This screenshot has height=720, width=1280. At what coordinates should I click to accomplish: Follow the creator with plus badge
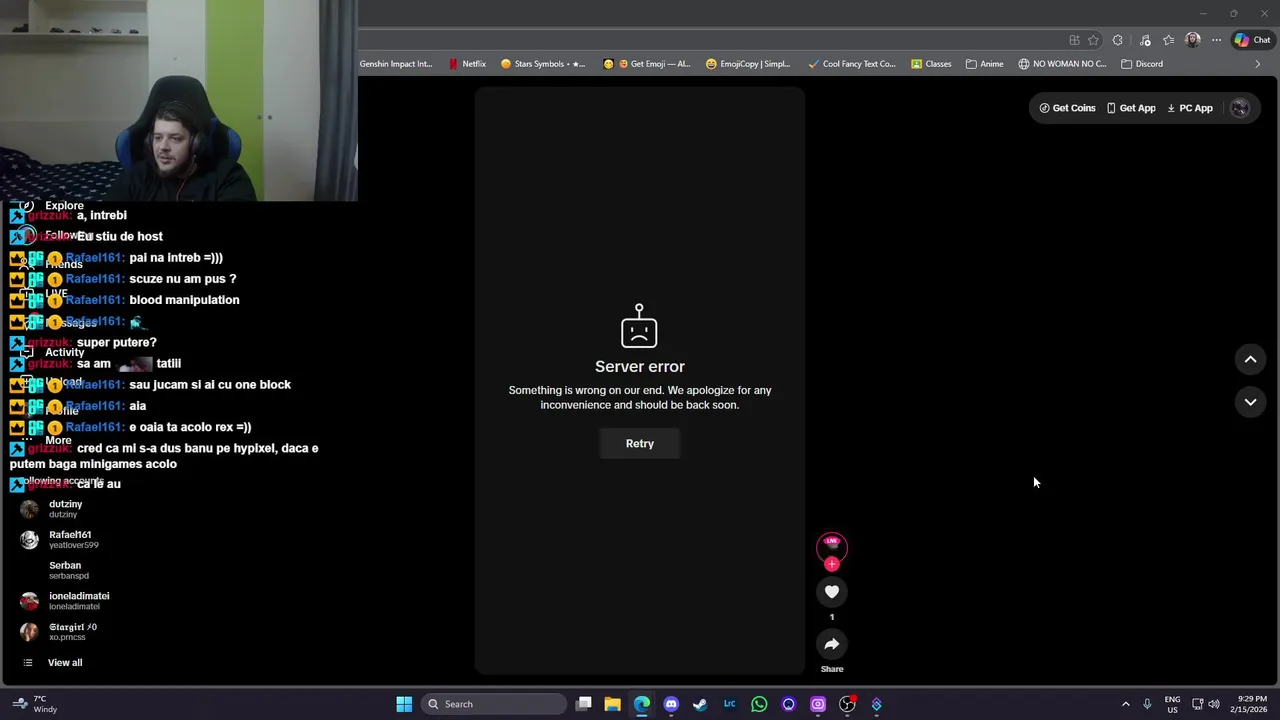pos(832,564)
